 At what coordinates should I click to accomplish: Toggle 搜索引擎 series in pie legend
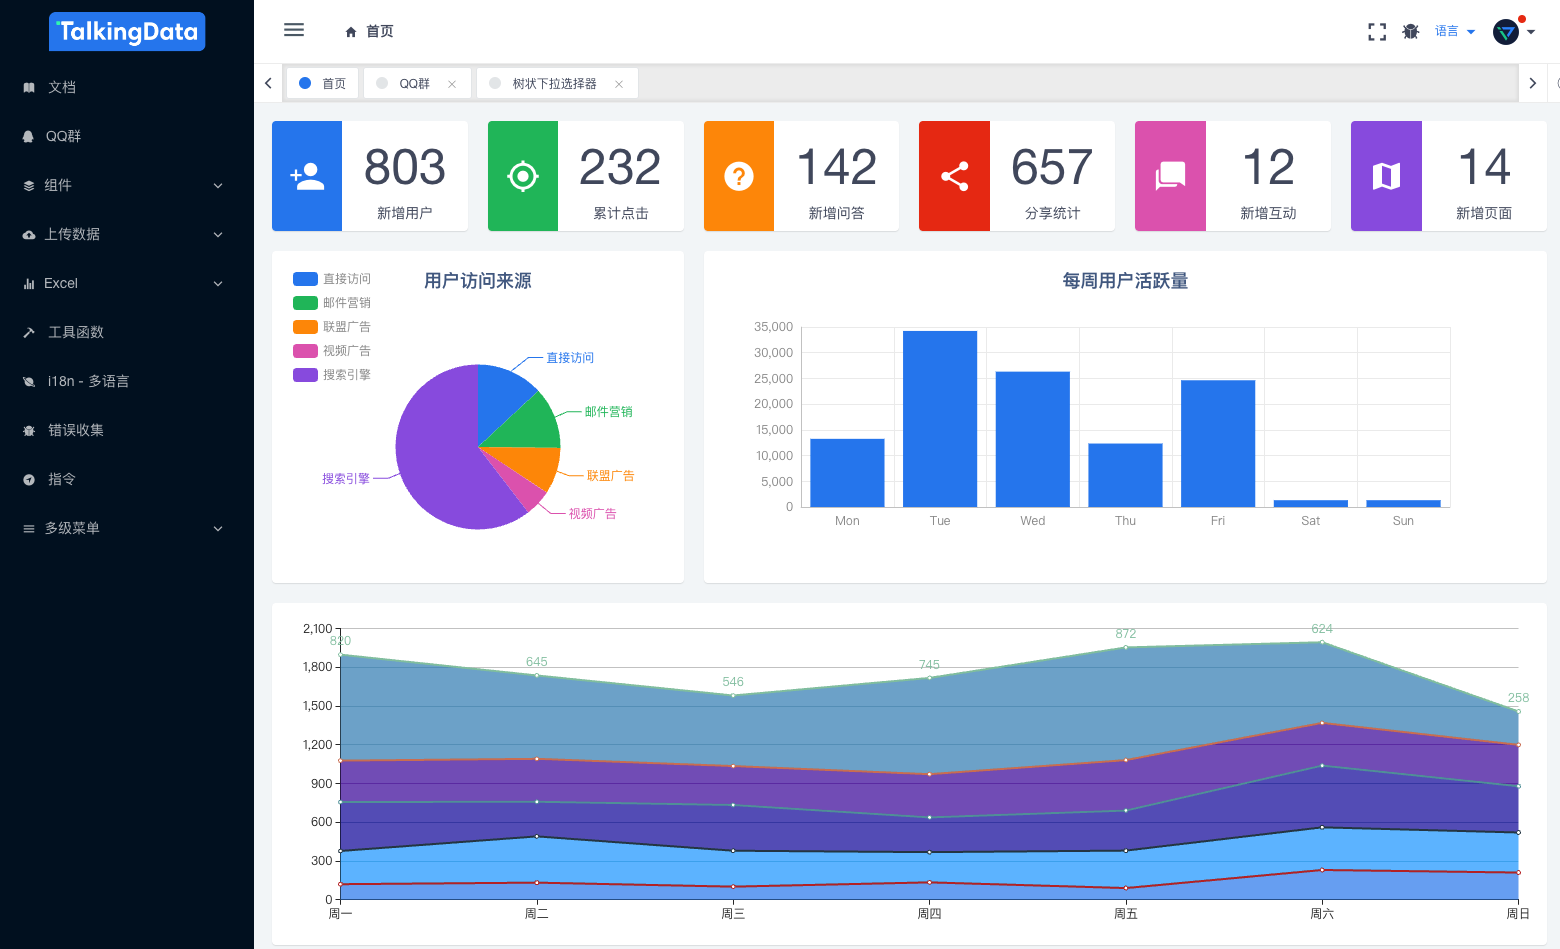click(x=332, y=375)
